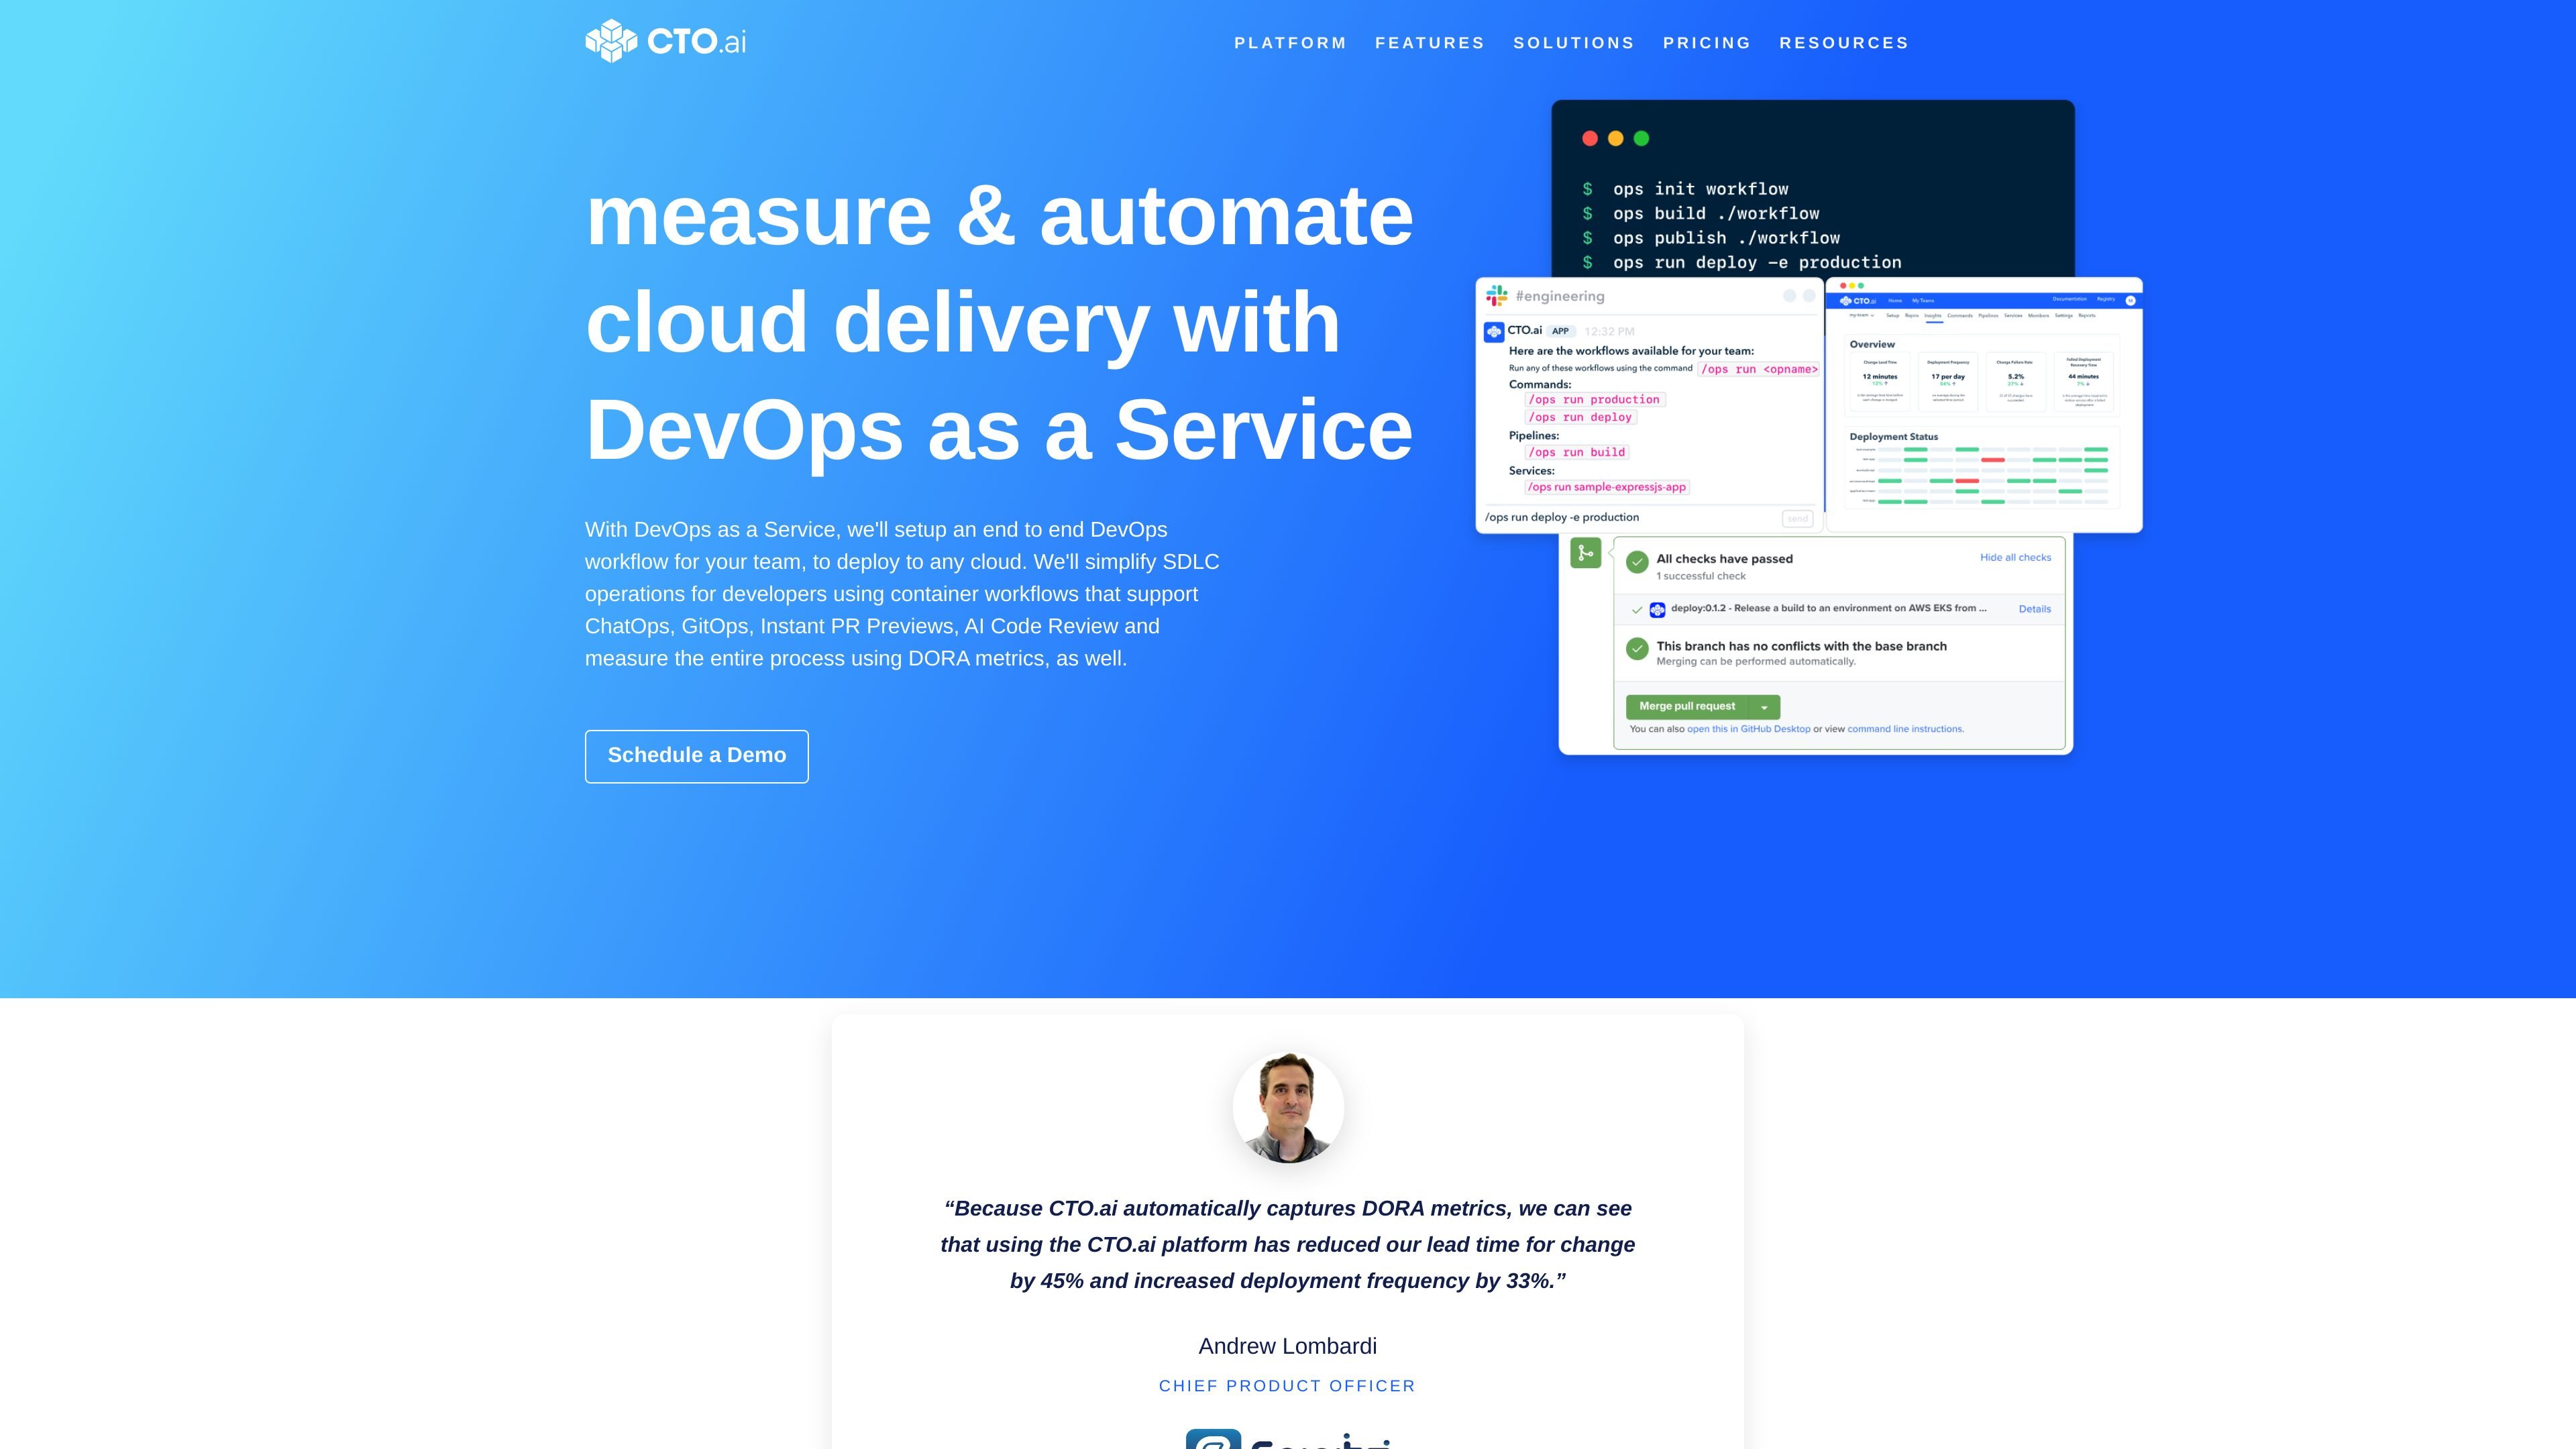Select the Insights tab in the dashboard
2576x1449 pixels.
(x=1933, y=316)
